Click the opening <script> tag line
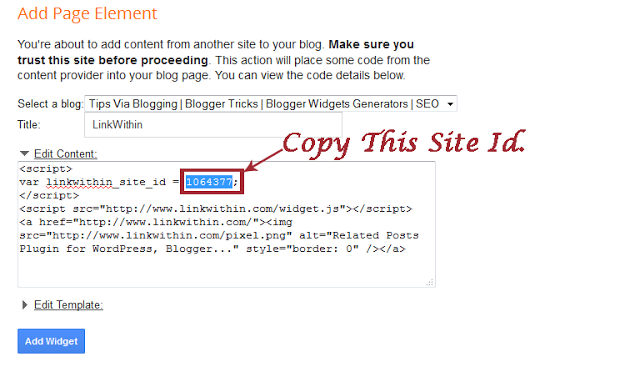The width and height of the screenshot is (640, 372). [x=46, y=169]
